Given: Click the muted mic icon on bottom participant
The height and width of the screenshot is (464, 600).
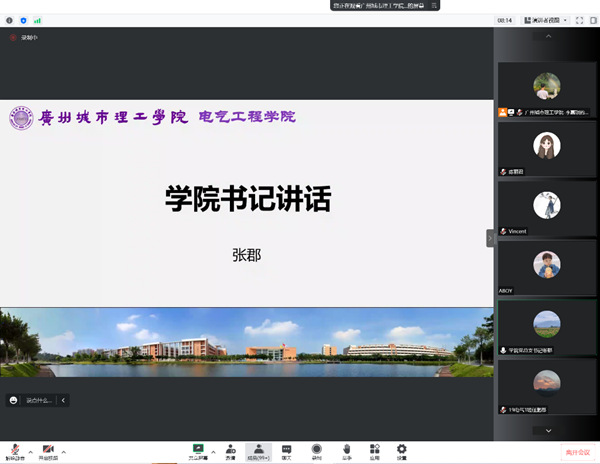Looking at the screenshot, I should 503,410.
